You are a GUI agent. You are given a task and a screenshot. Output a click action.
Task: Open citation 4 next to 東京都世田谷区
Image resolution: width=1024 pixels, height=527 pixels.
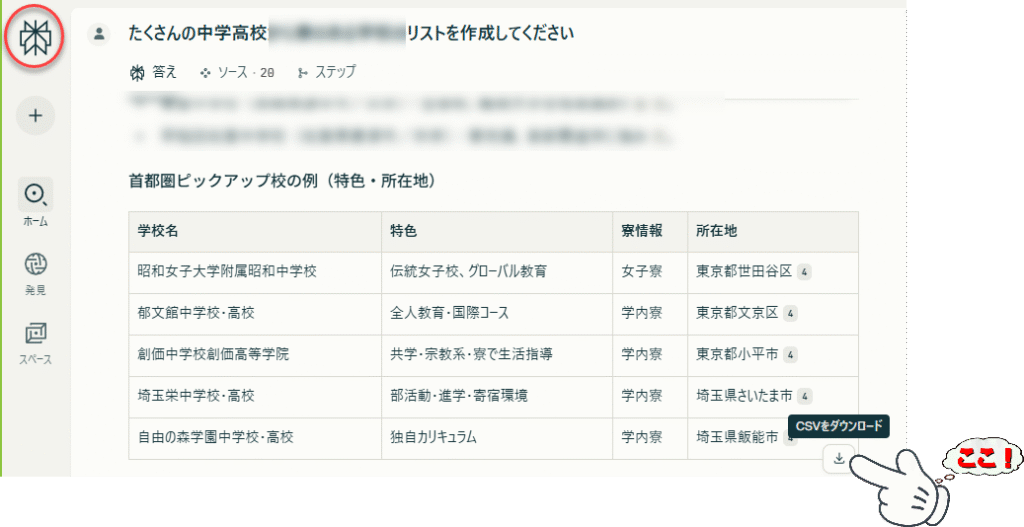point(805,272)
